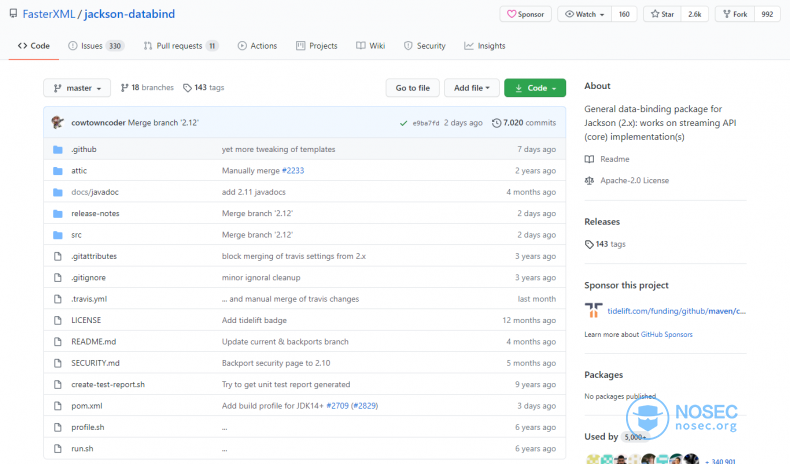Open the master branch dropdown
The image size is (790, 464).
pos(77,88)
